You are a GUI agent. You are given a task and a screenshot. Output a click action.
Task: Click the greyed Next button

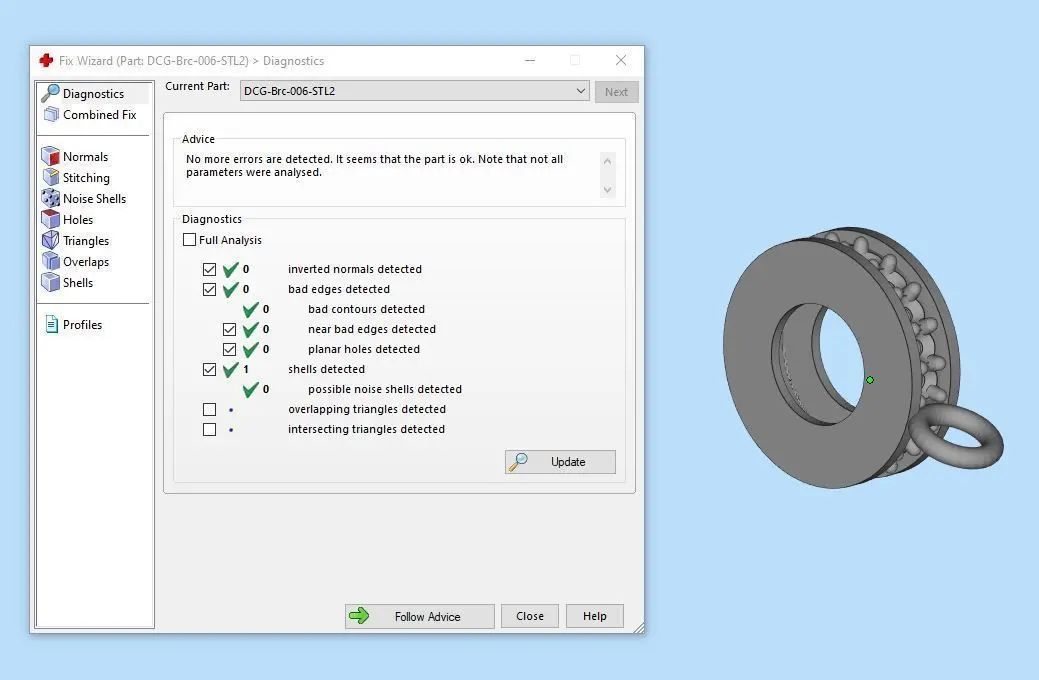616,91
